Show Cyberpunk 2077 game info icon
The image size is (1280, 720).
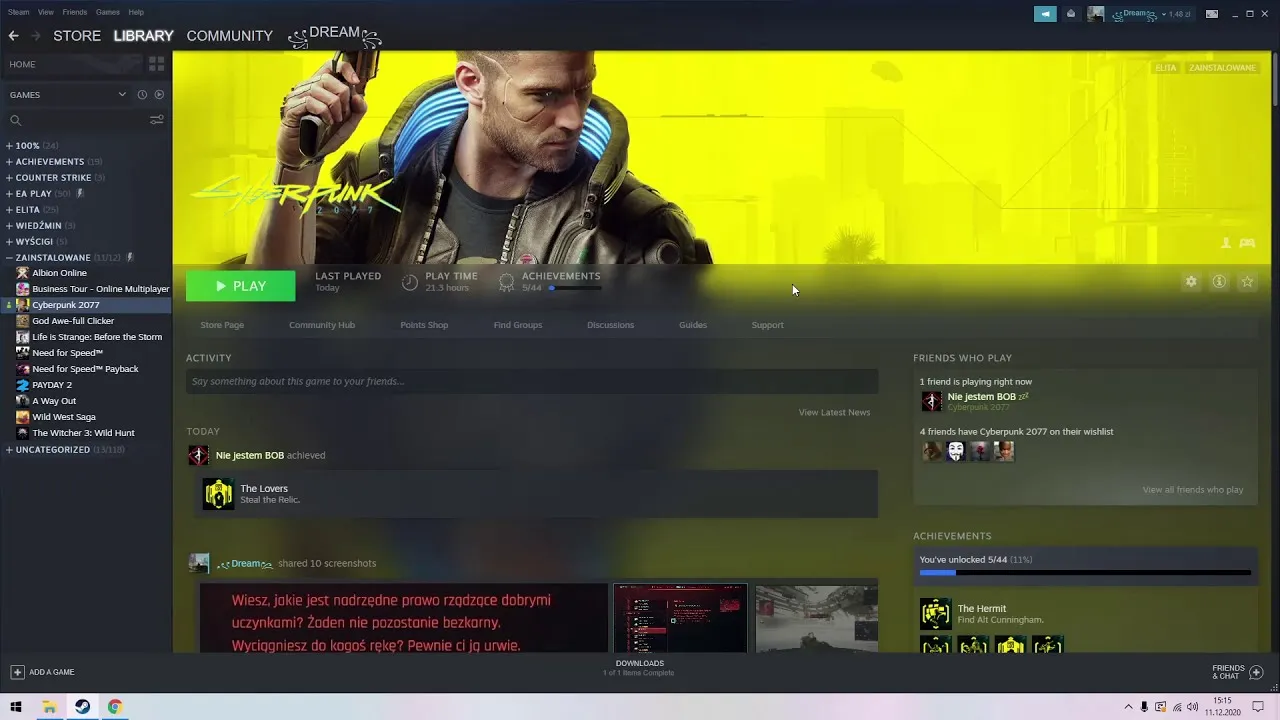1219,282
